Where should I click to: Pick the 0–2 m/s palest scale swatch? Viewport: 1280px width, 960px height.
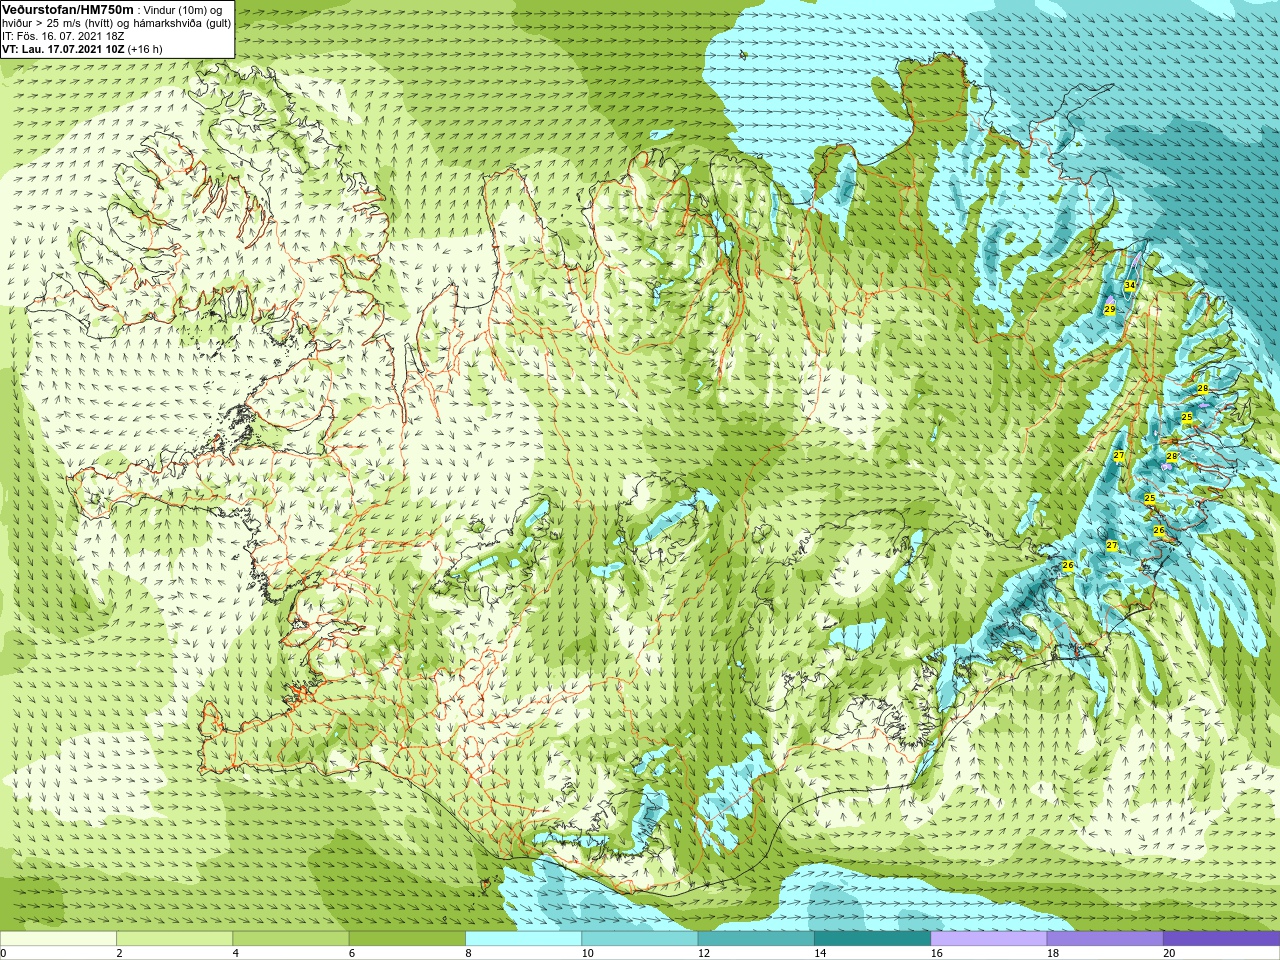58,939
